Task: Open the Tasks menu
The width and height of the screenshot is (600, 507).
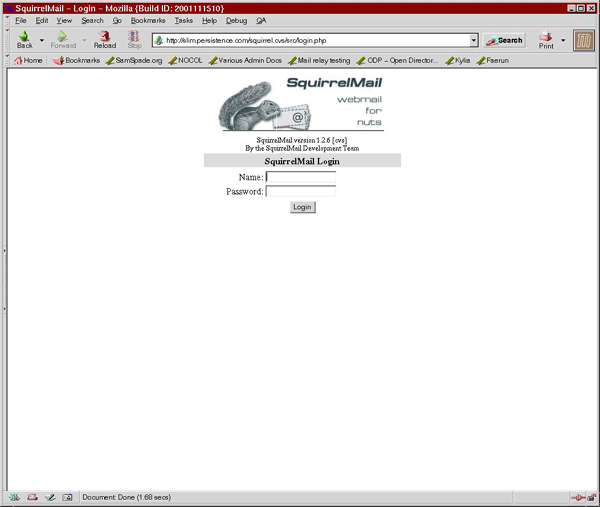Action: tap(184, 20)
